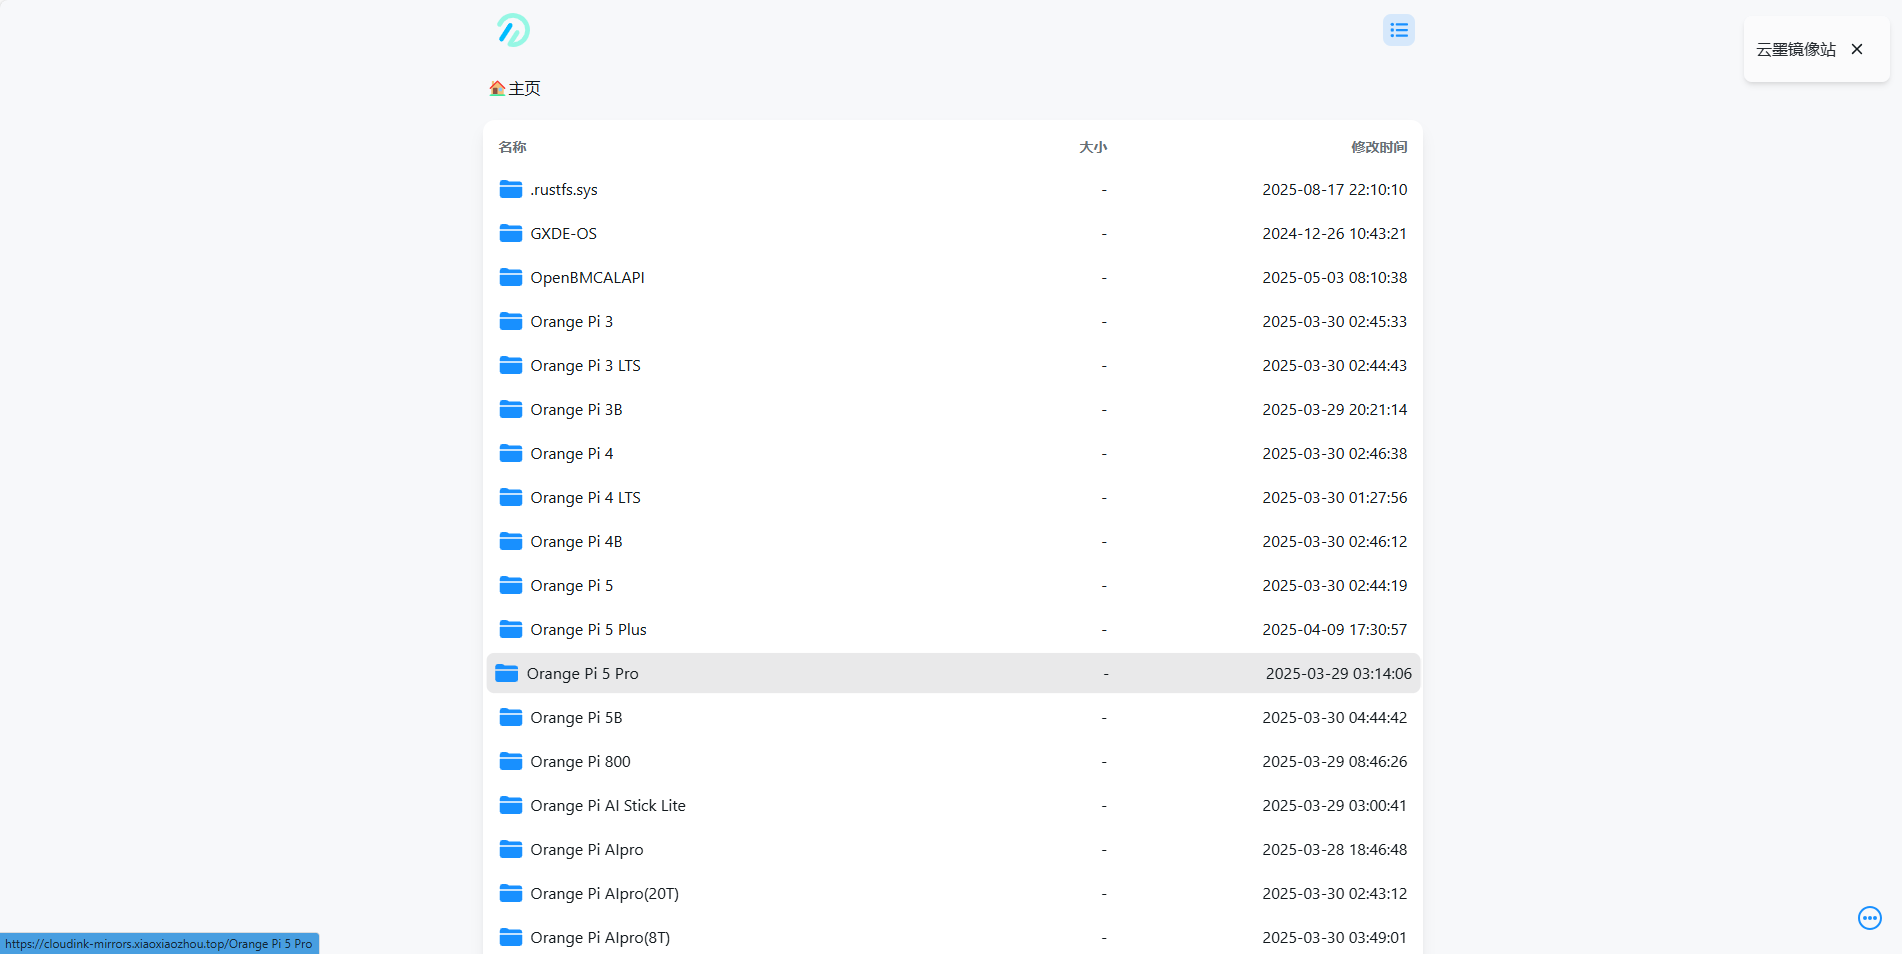
Task: Click the date 2025-03-28 18:46:48
Action: coord(1334,850)
